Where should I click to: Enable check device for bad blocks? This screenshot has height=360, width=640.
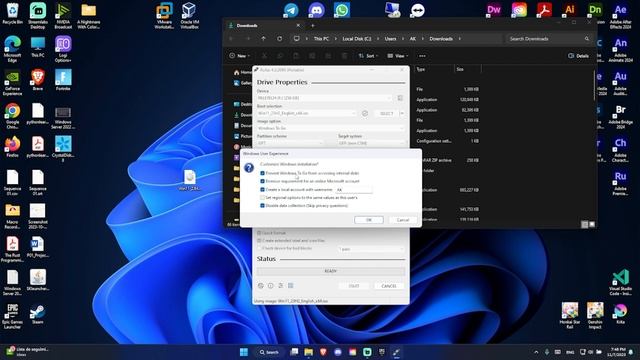pyautogui.click(x=259, y=248)
